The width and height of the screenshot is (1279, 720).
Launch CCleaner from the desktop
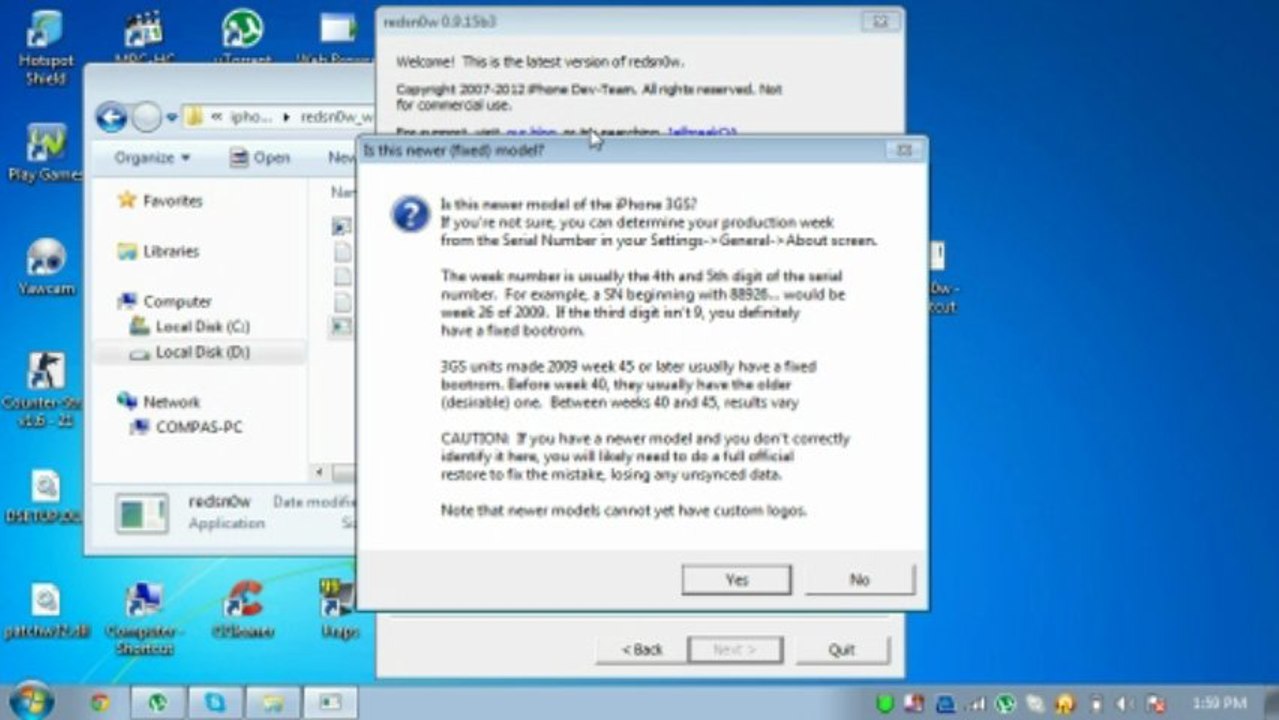tap(243, 610)
